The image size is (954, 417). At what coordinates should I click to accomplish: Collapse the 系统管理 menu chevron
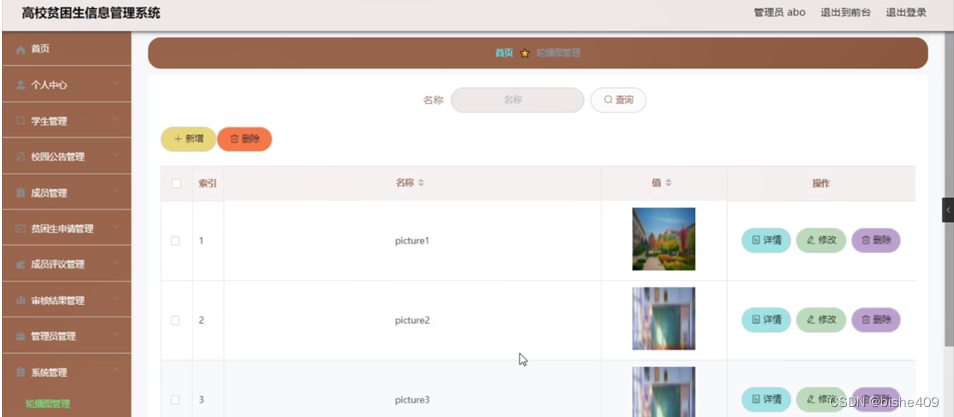[x=115, y=371]
